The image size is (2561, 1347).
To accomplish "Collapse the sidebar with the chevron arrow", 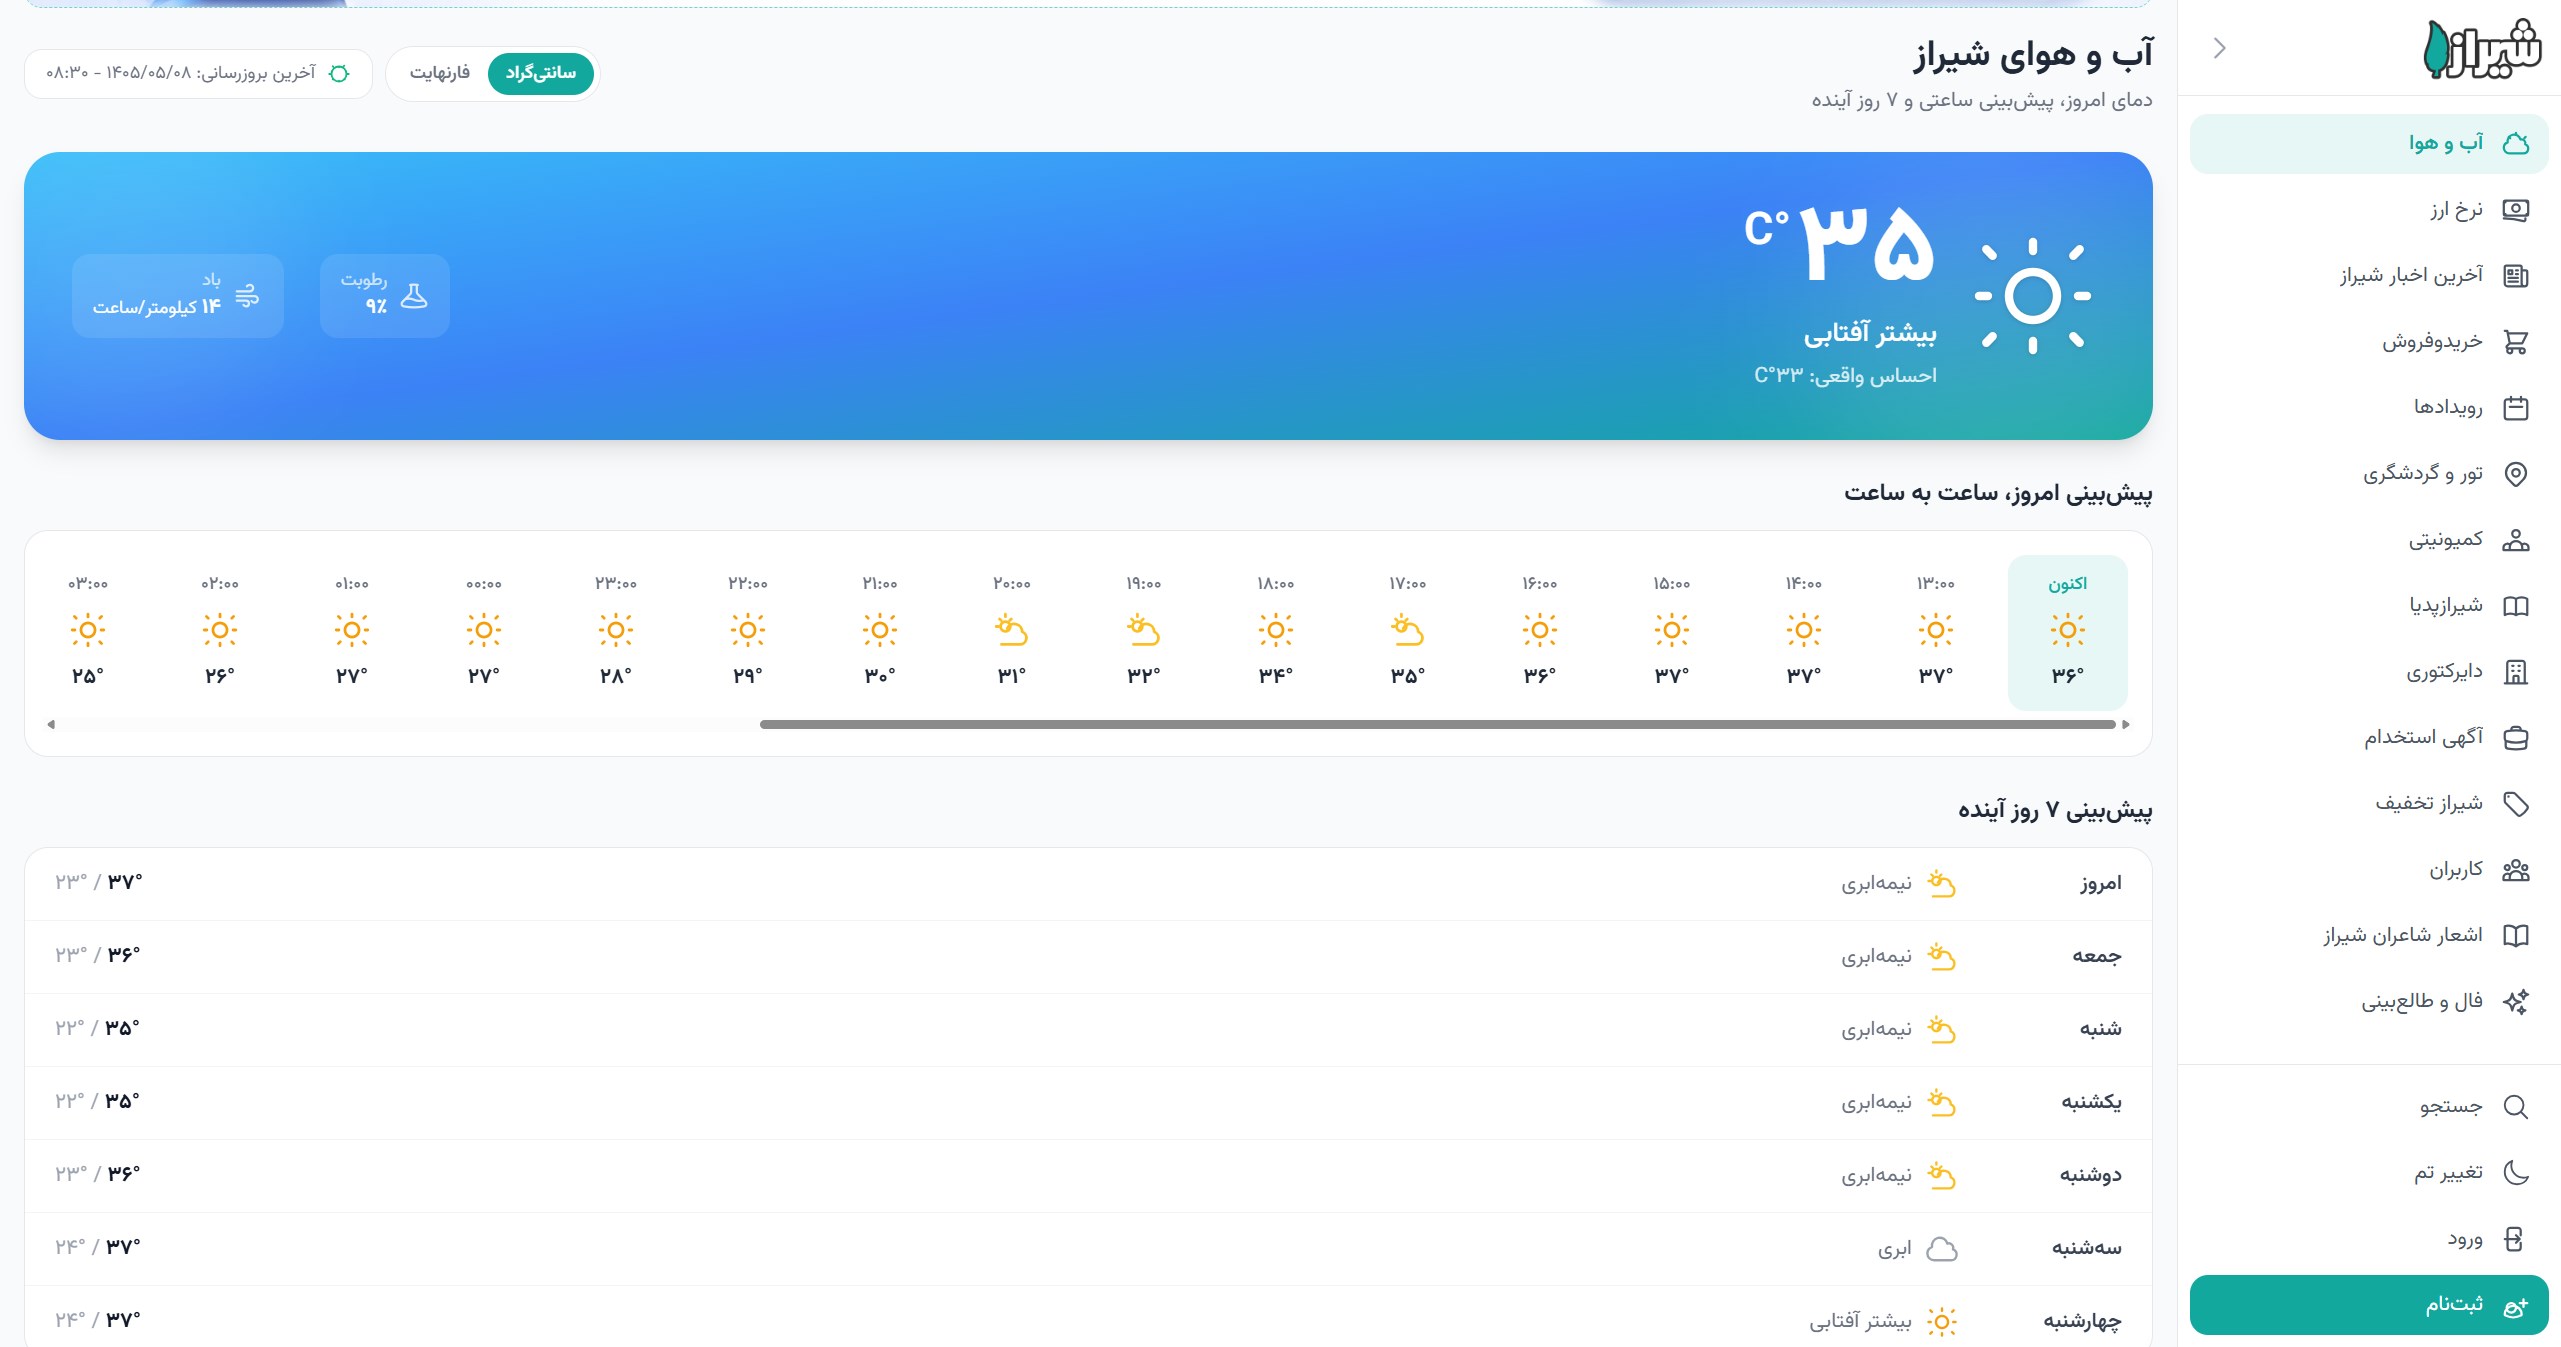I will tap(2220, 48).
